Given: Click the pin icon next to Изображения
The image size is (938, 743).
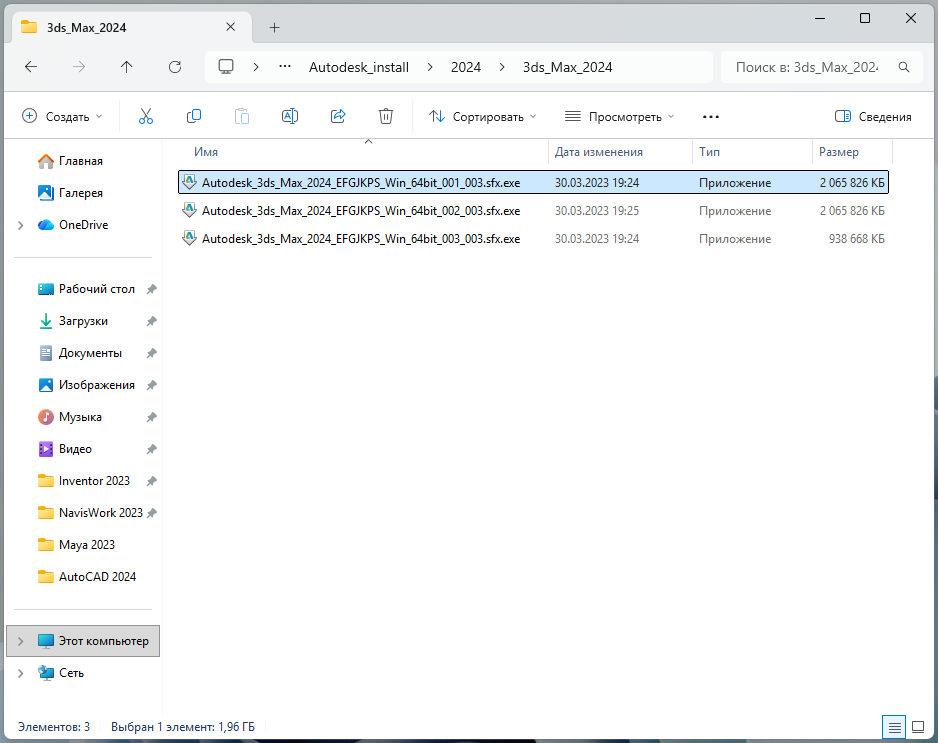Looking at the screenshot, I should (152, 385).
